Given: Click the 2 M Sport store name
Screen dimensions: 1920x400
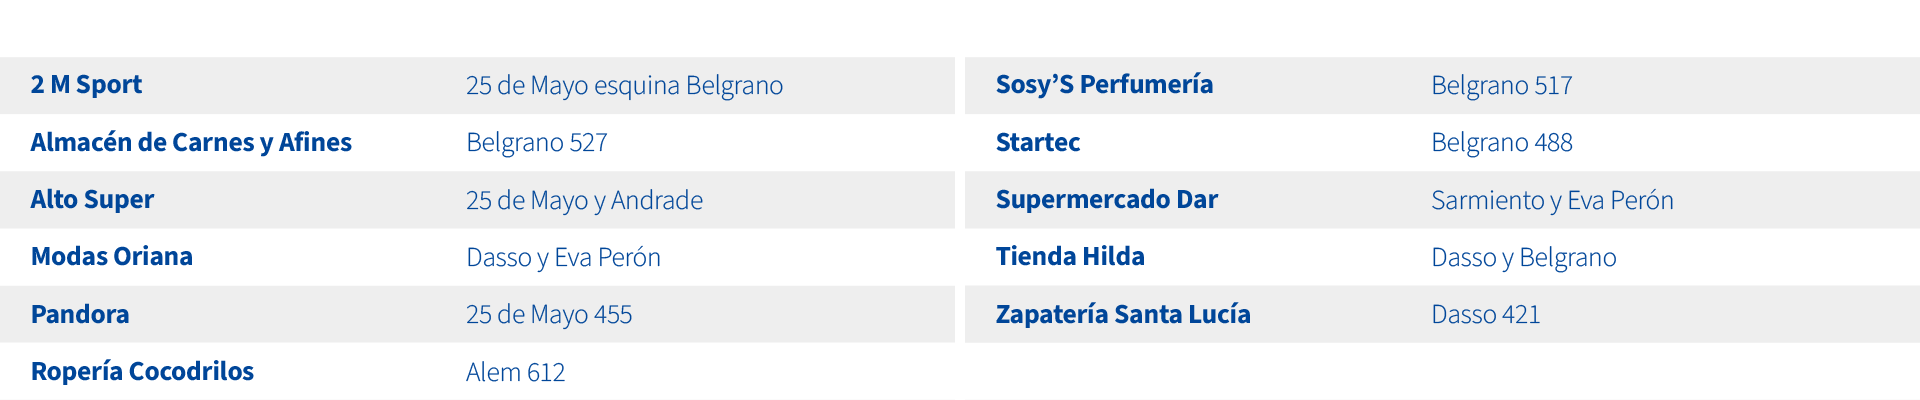Looking at the screenshot, I should 86,85.
